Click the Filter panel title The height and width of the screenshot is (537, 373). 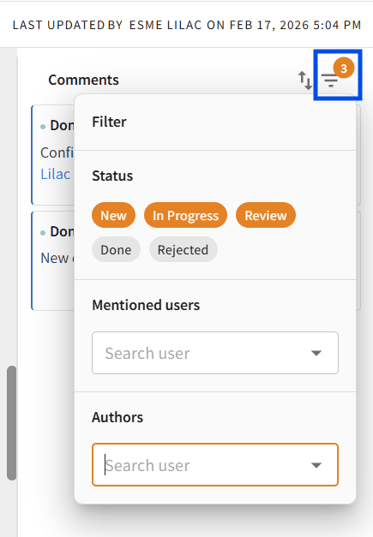coord(109,122)
